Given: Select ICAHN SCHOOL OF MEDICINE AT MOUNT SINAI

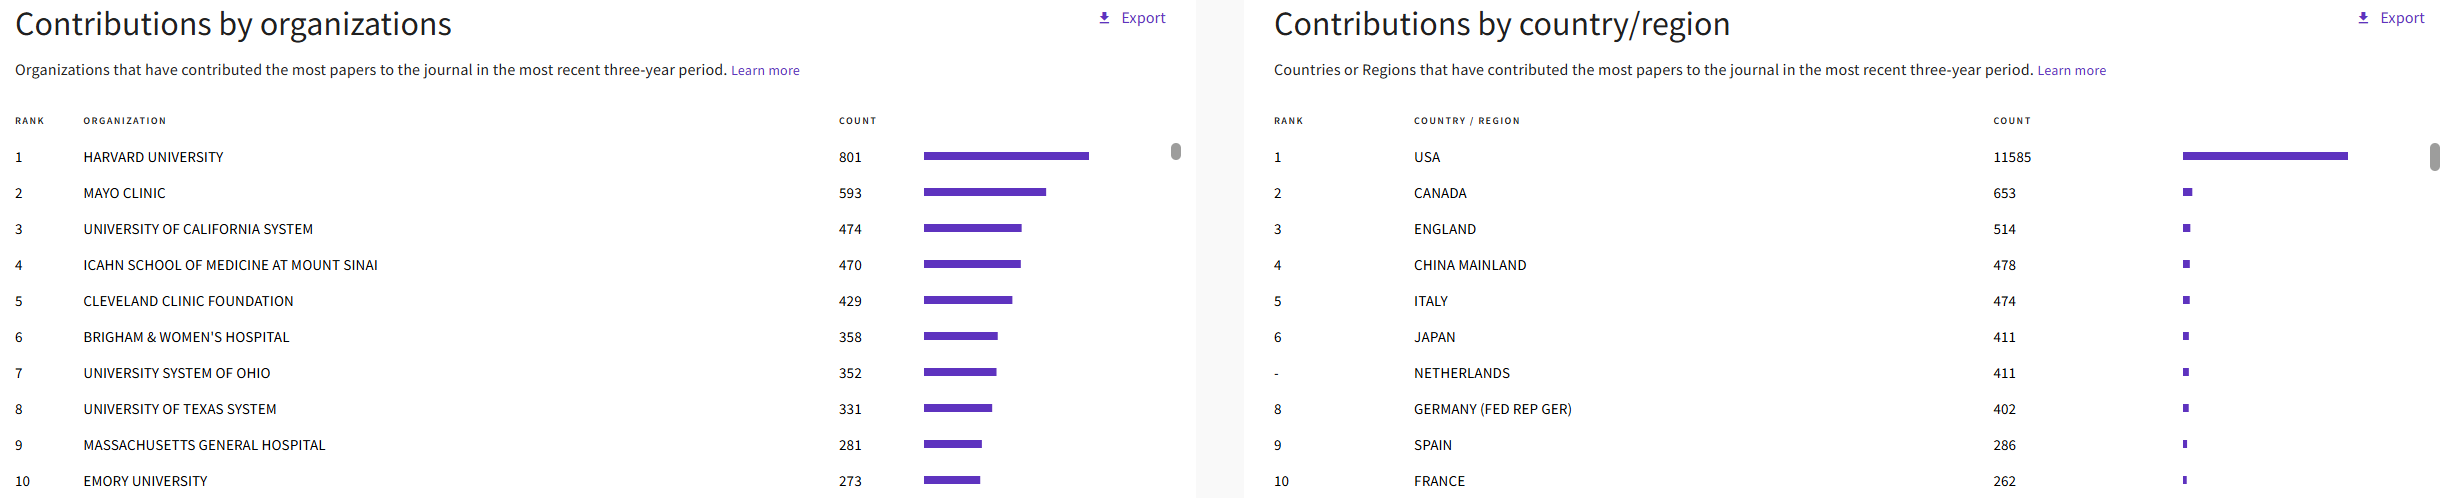Looking at the screenshot, I should 230,265.
